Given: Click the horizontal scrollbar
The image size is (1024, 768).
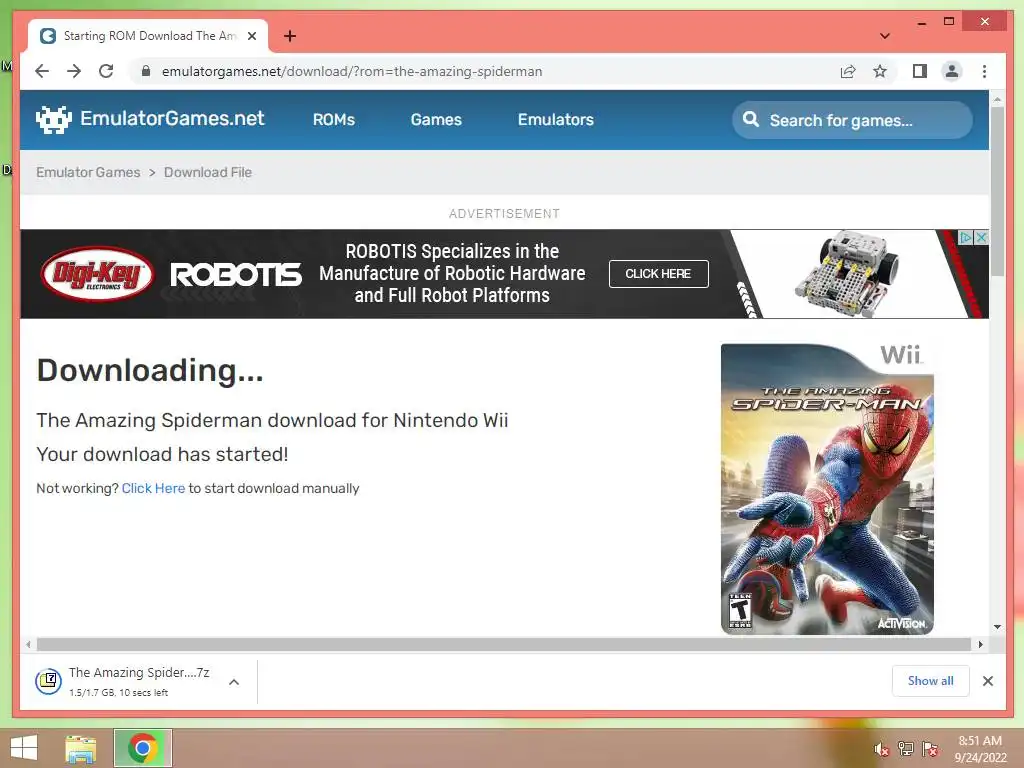Looking at the screenshot, I should click(504, 645).
